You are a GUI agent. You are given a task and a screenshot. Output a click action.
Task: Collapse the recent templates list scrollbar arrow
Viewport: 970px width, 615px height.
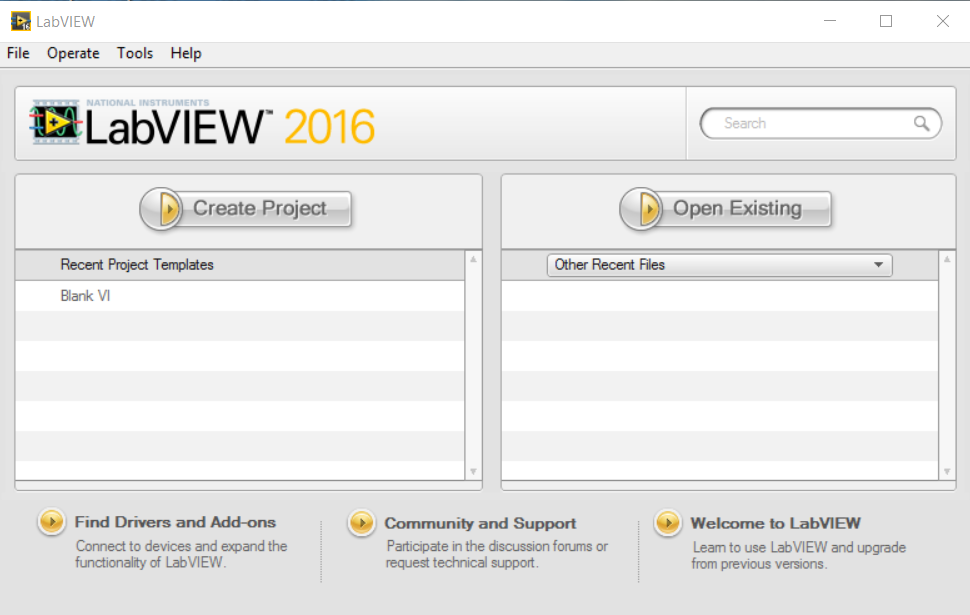click(472, 470)
